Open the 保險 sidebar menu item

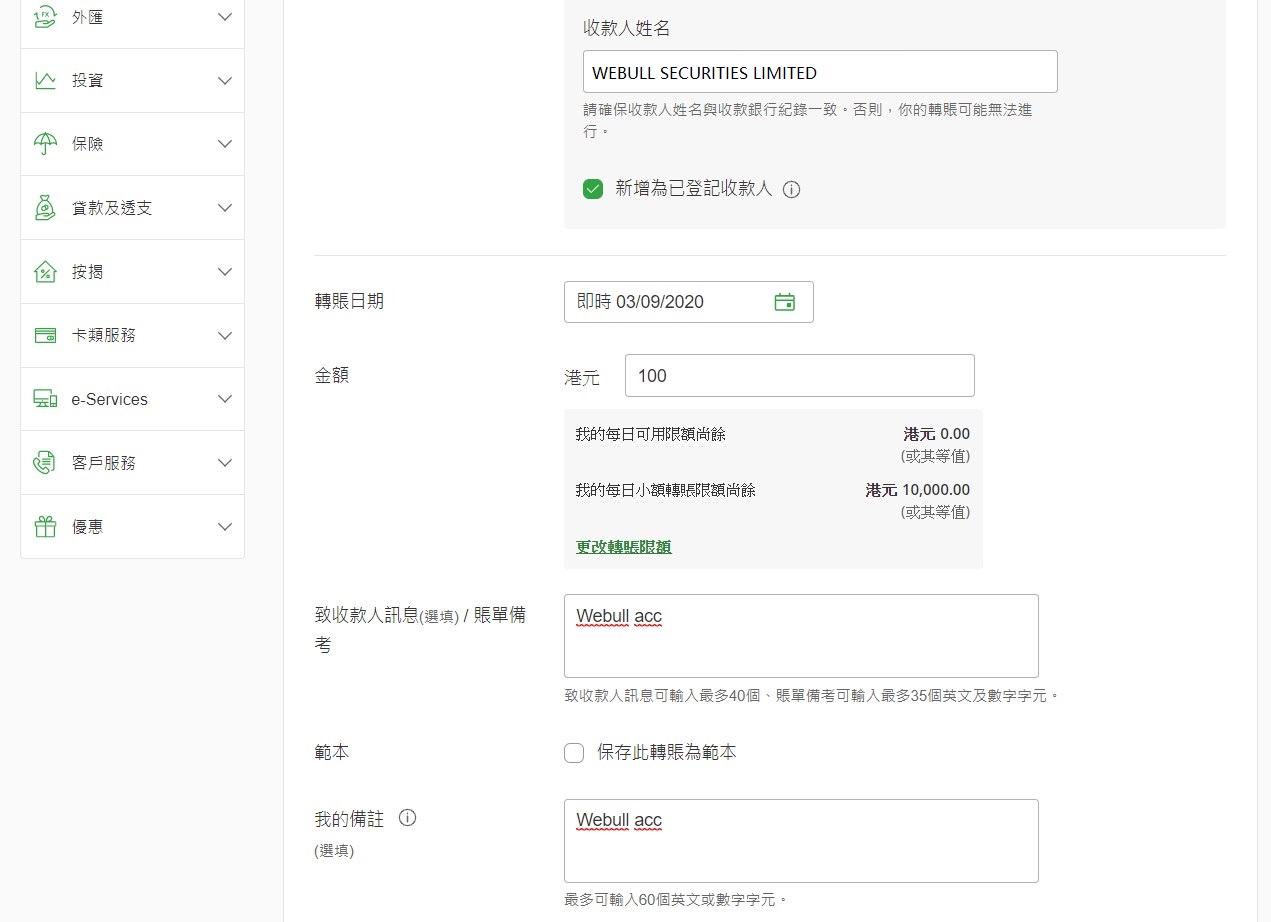pyautogui.click(x=132, y=144)
